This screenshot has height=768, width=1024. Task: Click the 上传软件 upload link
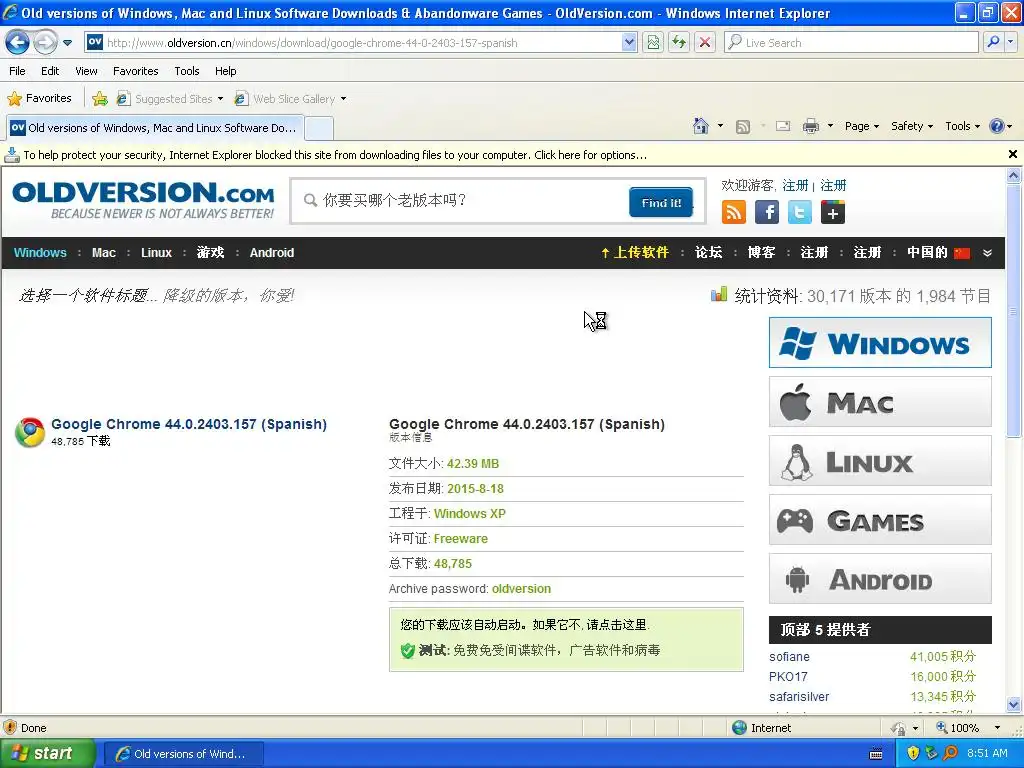click(x=635, y=253)
